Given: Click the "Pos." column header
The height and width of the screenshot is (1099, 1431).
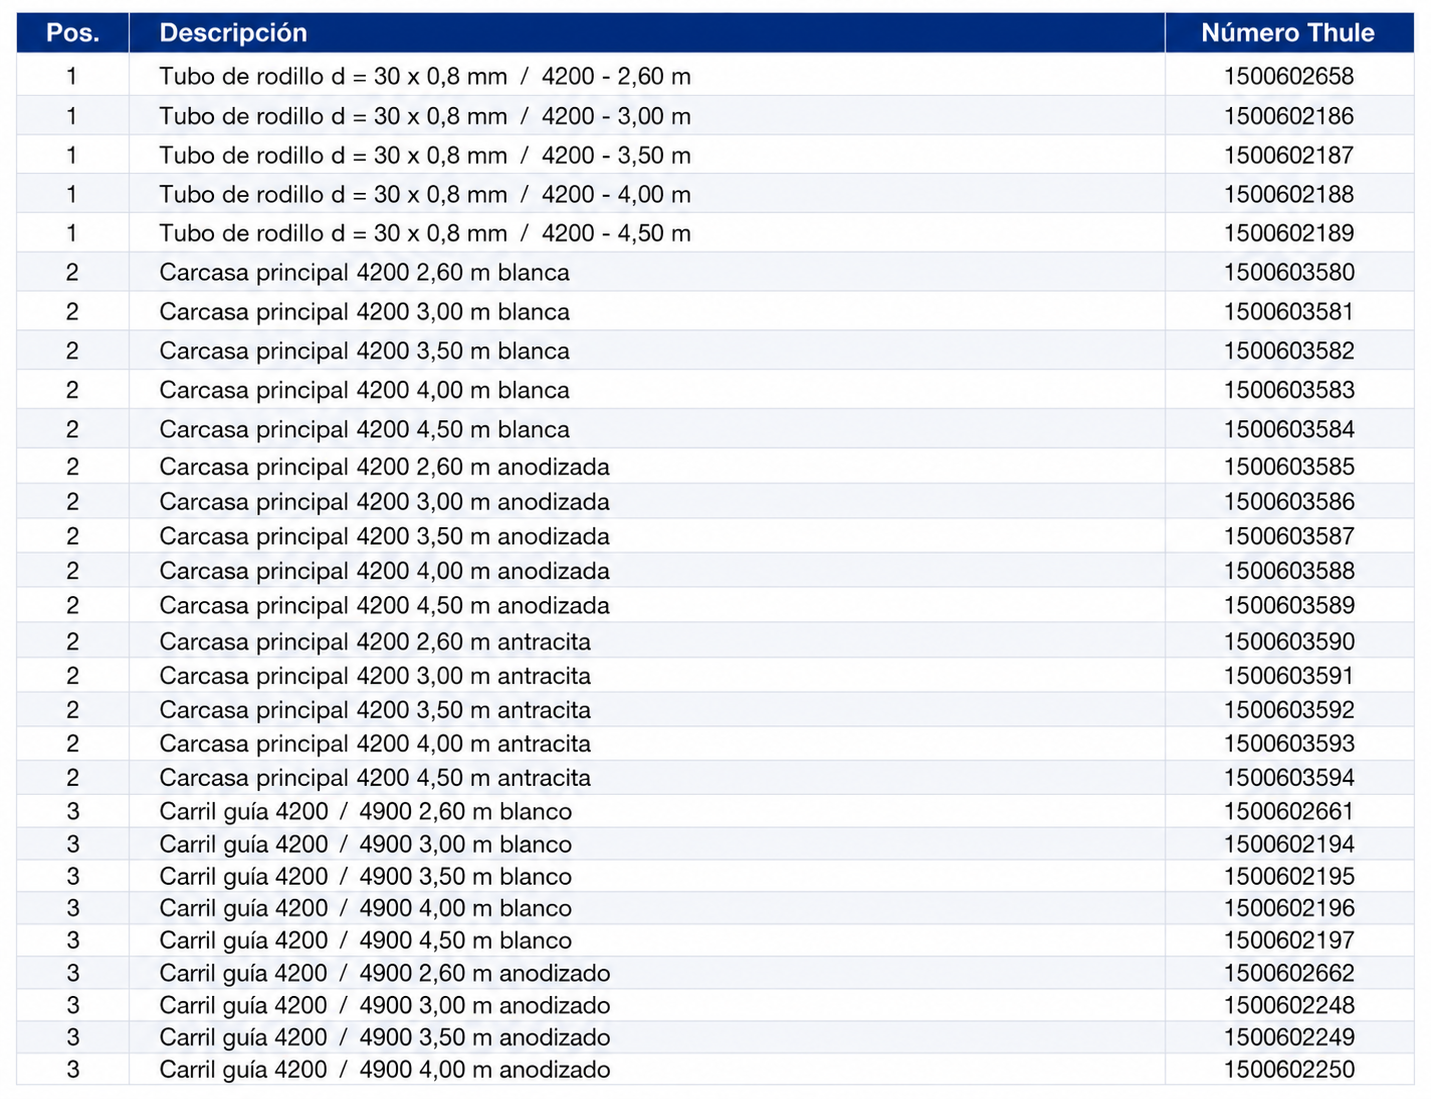Looking at the screenshot, I should tap(73, 33).
